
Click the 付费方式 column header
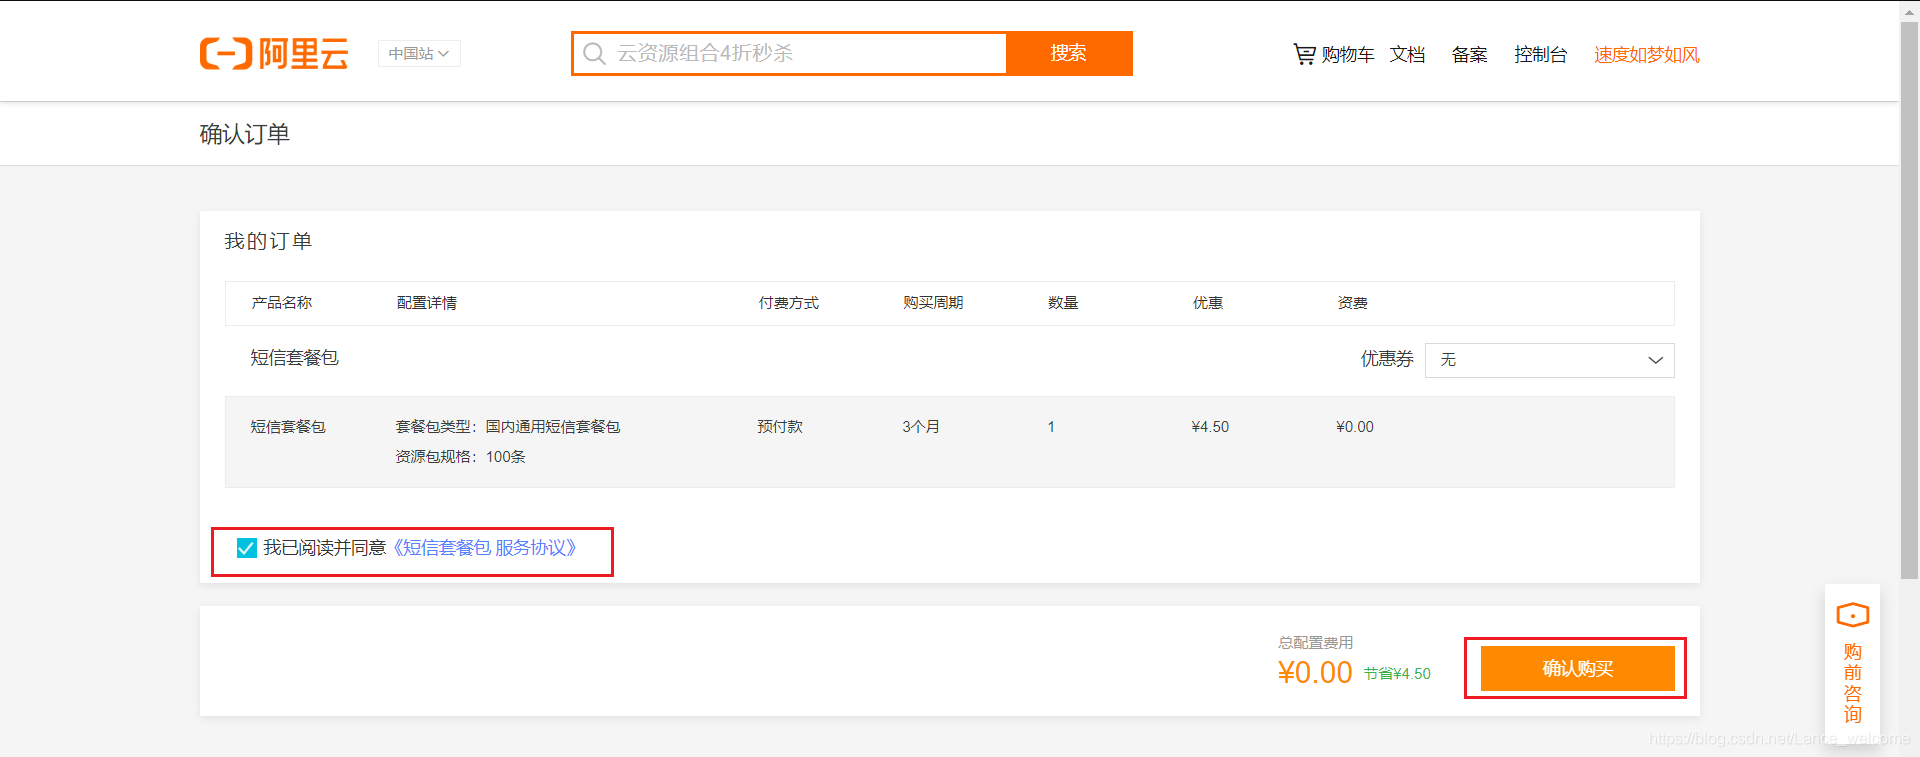pyautogui.click(x=788, y=303)
